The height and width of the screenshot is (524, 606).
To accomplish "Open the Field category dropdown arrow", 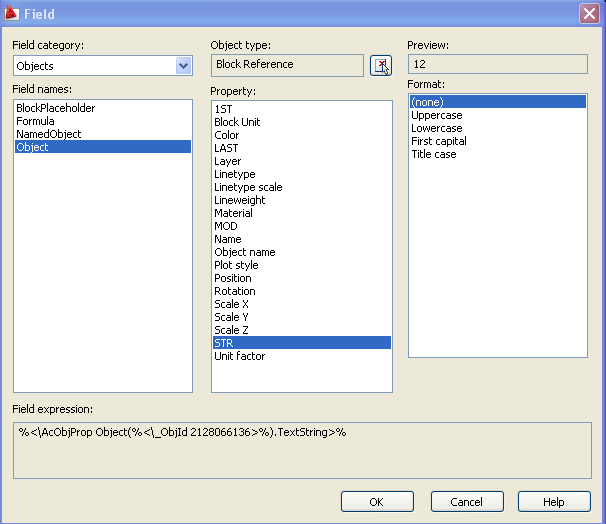I will pyautogui.click(x=184, y=66).
